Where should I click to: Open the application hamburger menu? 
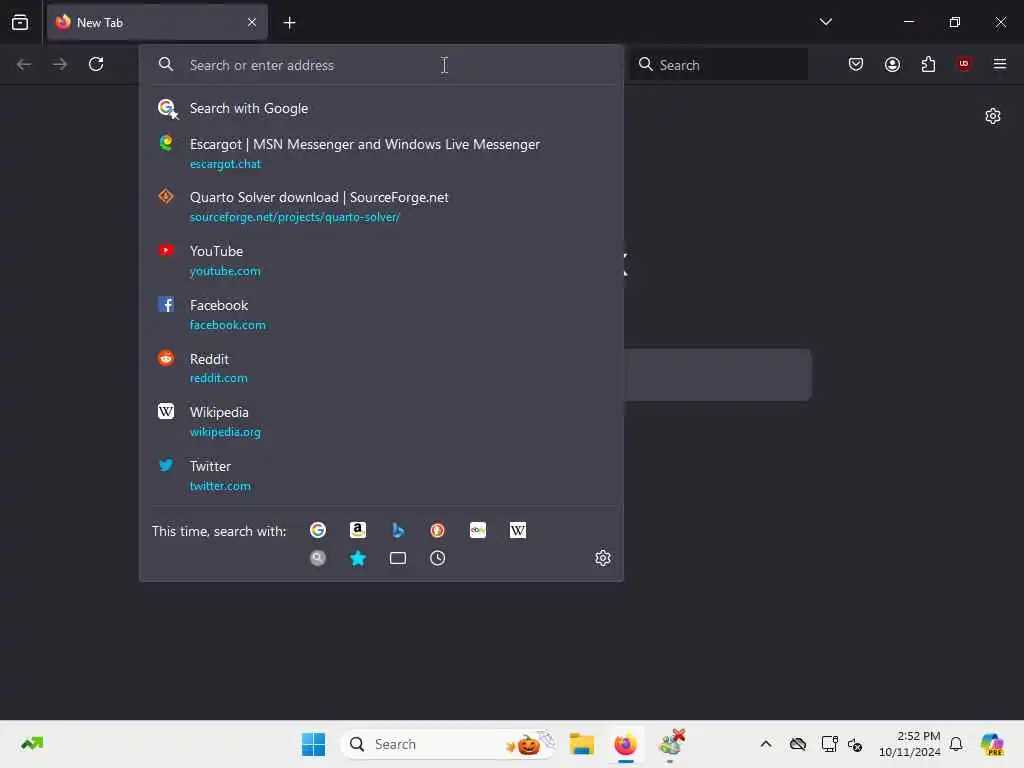[999, 64]
